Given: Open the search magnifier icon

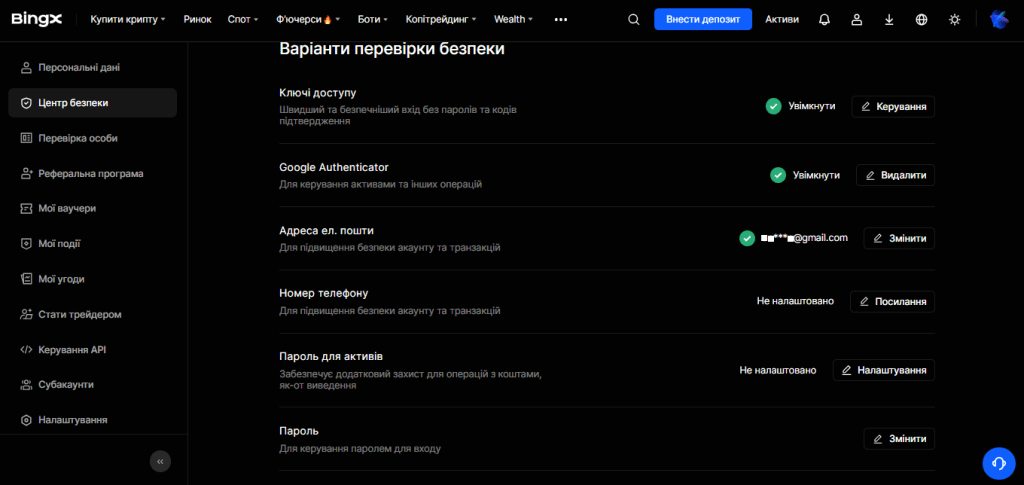Looking at the screenshot, I should [x=633, y=20].
